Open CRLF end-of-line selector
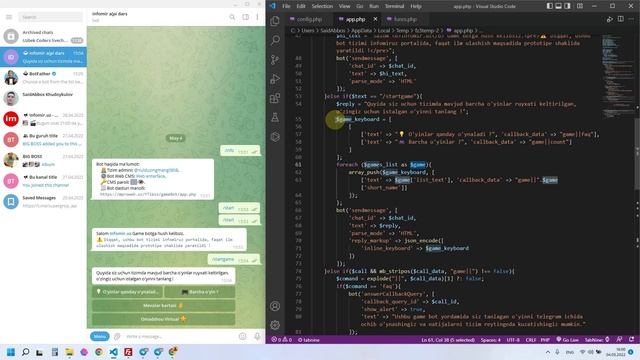Image resolution: width=640 pixels, height=360 pixels. tap(531, 340)
